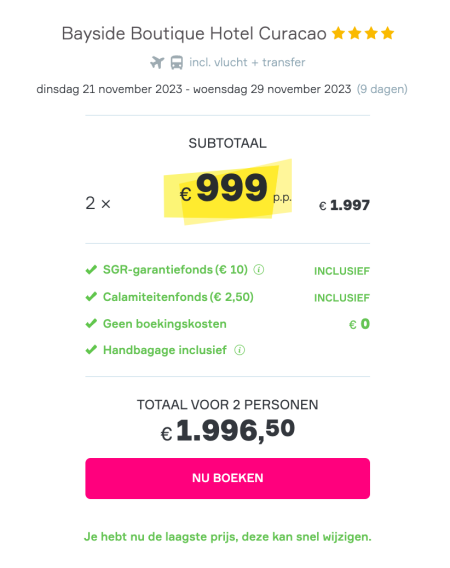450x568 pixels.
Task: Click the (9 dagen) duration text
Action: pyautogui.click(x=382, y=89)
